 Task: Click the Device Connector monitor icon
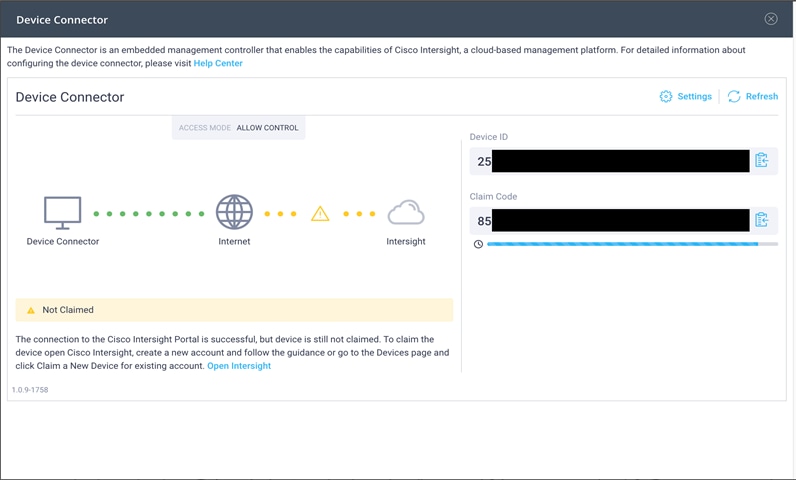(62, 213)
